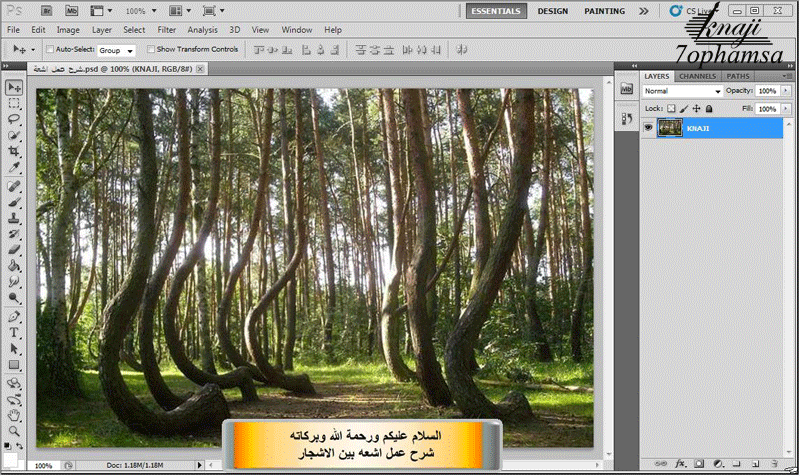This screenshot has height=476, width=800.
Task: Select the Rectangular Marquee tool
Action: pos(15,103)
